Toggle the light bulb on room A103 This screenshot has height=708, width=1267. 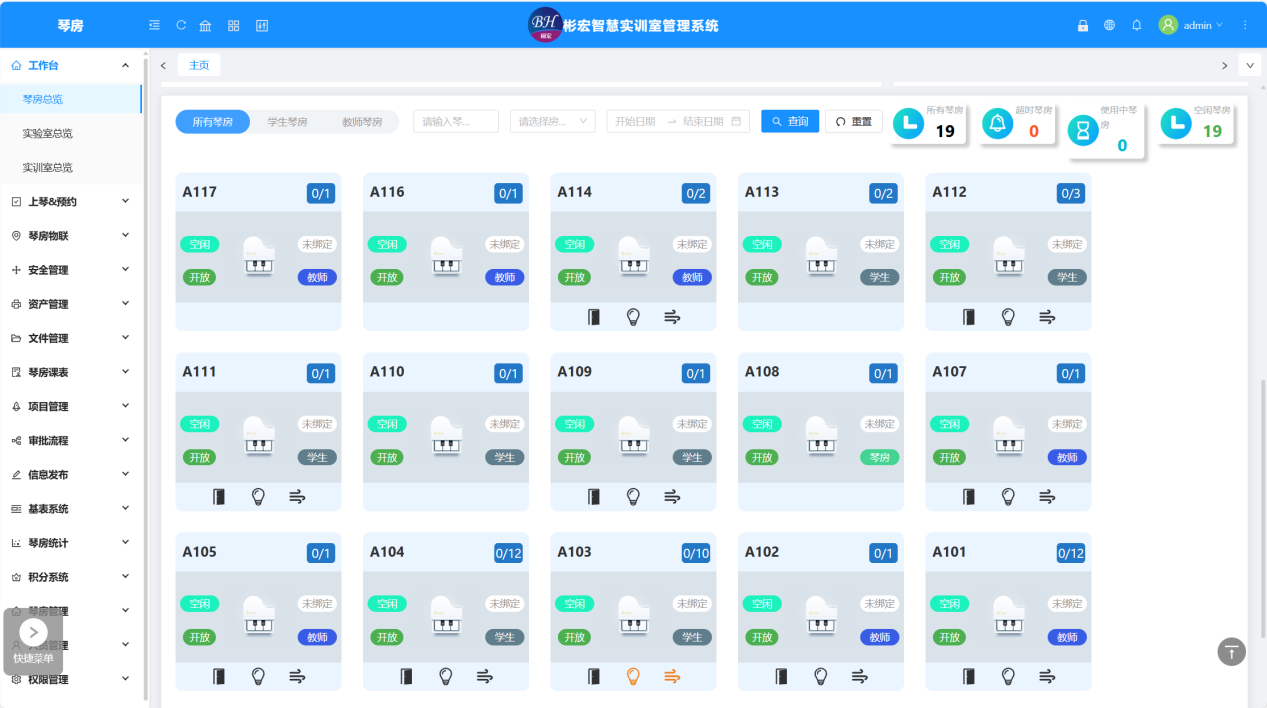click(x=632, y=676)
